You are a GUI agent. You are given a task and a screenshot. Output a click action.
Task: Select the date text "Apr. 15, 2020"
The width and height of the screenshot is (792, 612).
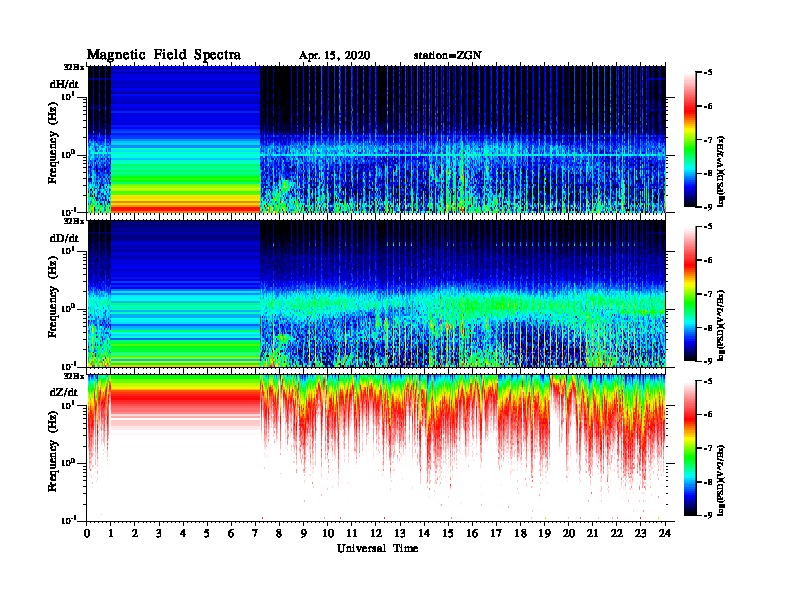coord(334,56)
